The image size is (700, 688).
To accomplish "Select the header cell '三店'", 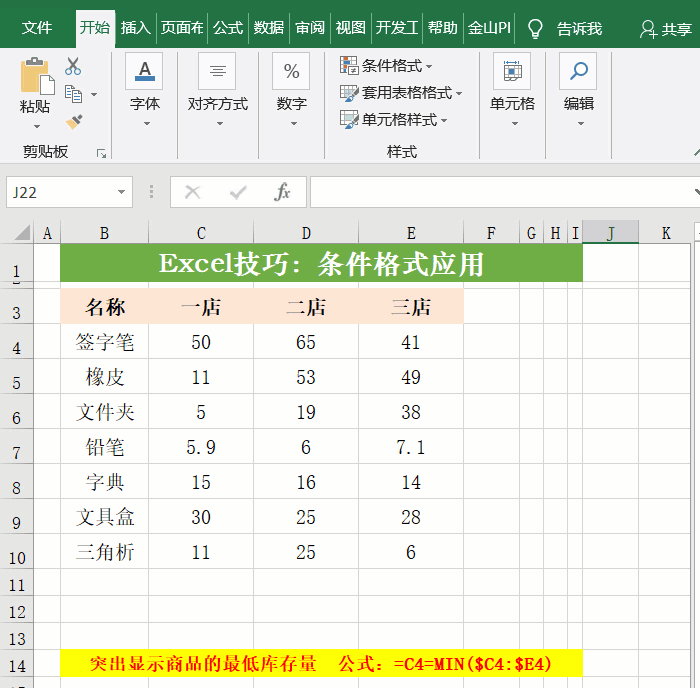I will [x=411, y=306].
